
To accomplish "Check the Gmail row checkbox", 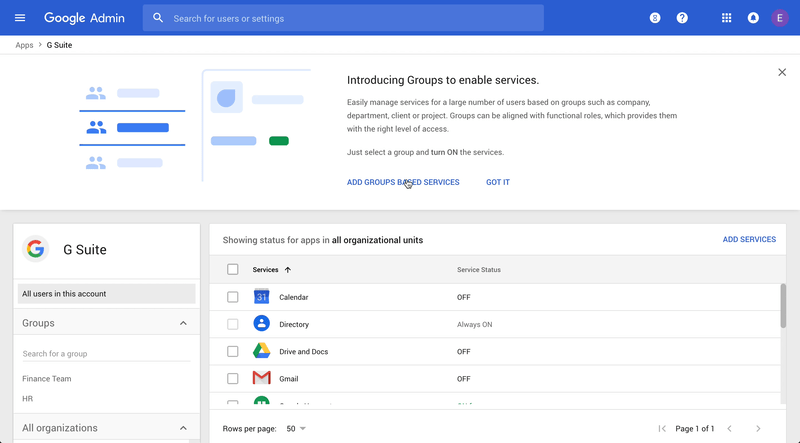I will 233,378.
